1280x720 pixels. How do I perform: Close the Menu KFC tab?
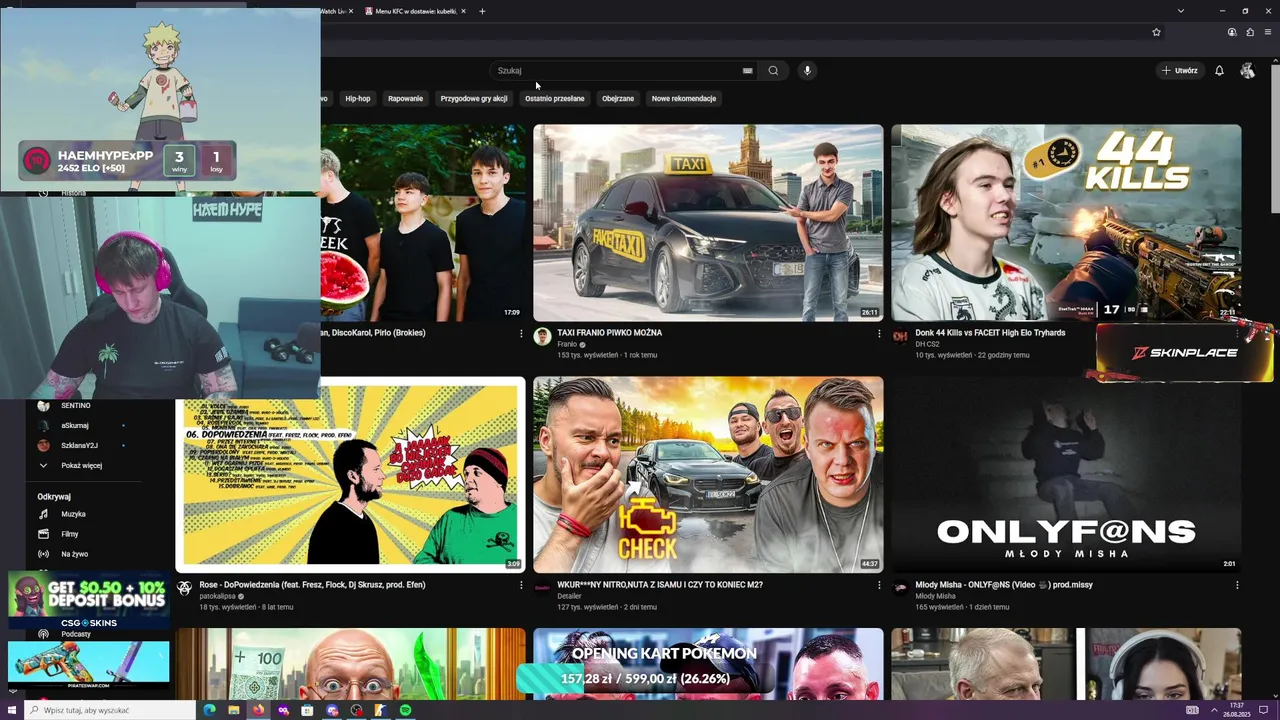tap(464, 11)
